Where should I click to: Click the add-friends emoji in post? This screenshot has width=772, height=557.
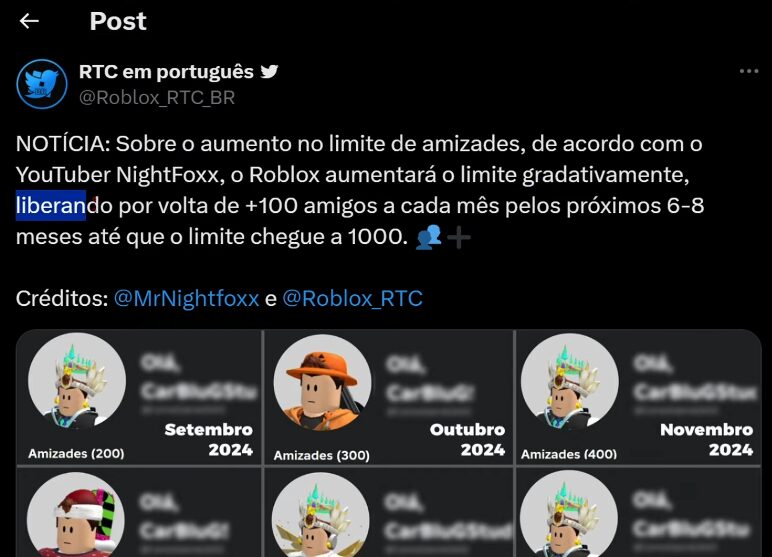tap(443, 238)
